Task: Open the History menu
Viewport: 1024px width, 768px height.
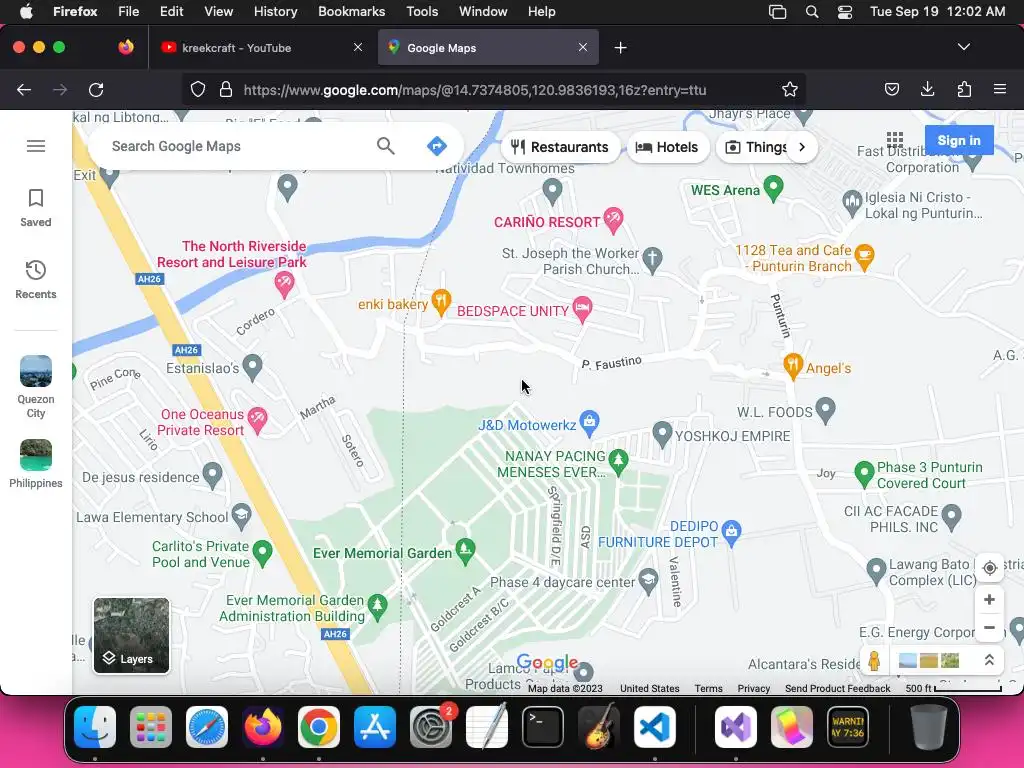Action: pyautogui.click(x=275, y=12)
